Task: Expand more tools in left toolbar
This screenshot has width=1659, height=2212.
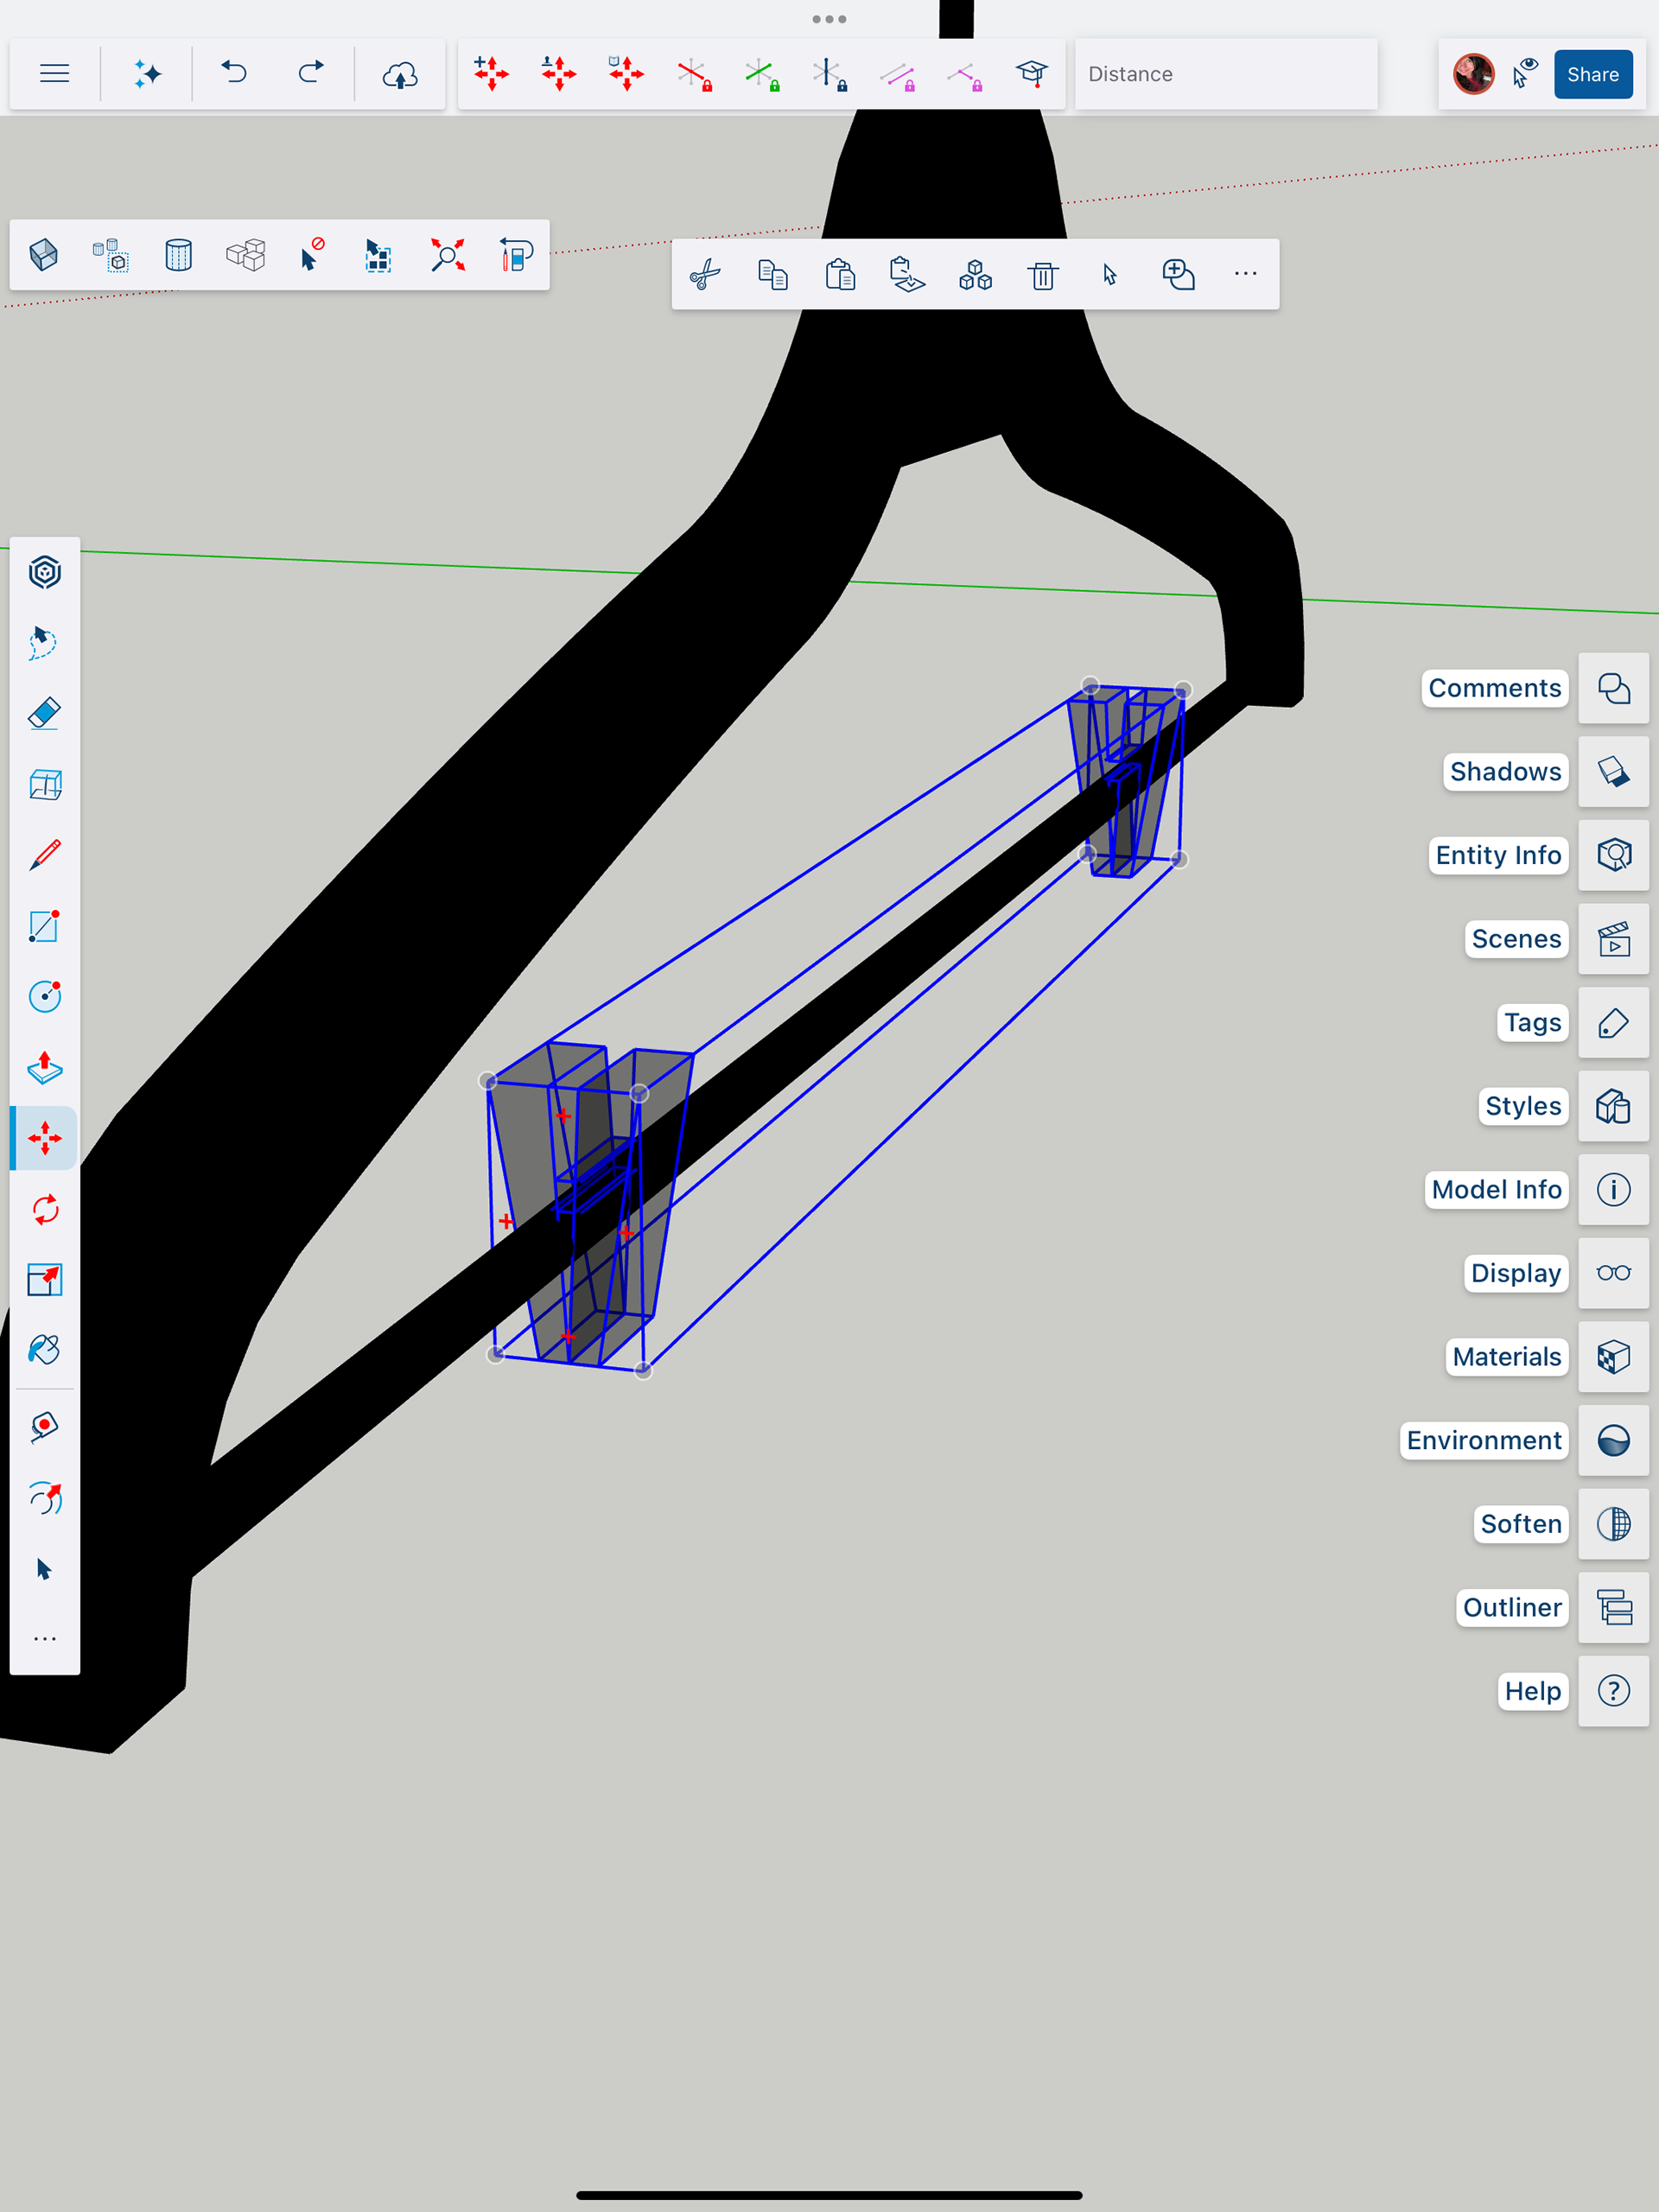Action: (45, 1639)
